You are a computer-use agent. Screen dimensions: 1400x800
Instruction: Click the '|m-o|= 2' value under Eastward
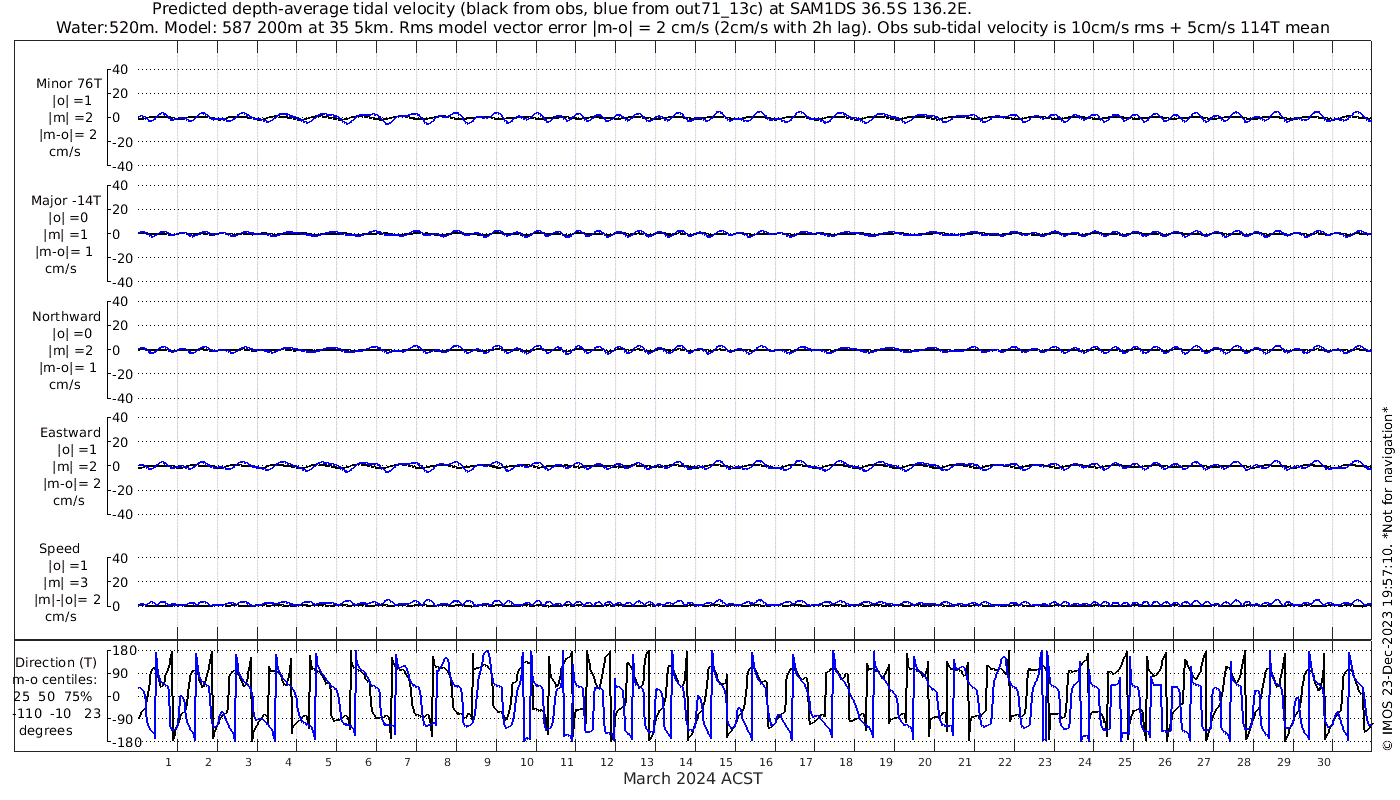click(x=72, y=484)
